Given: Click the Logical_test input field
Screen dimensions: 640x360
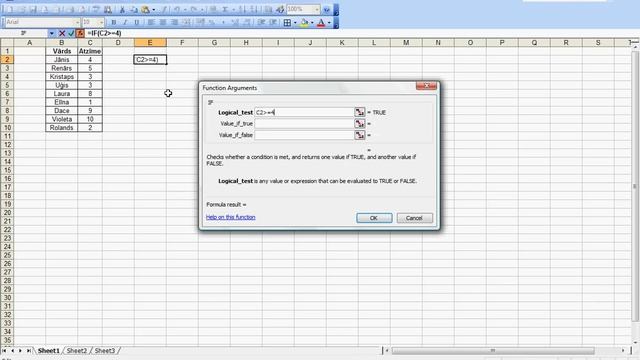Looking at the screenshot, I should pos(304,112).
